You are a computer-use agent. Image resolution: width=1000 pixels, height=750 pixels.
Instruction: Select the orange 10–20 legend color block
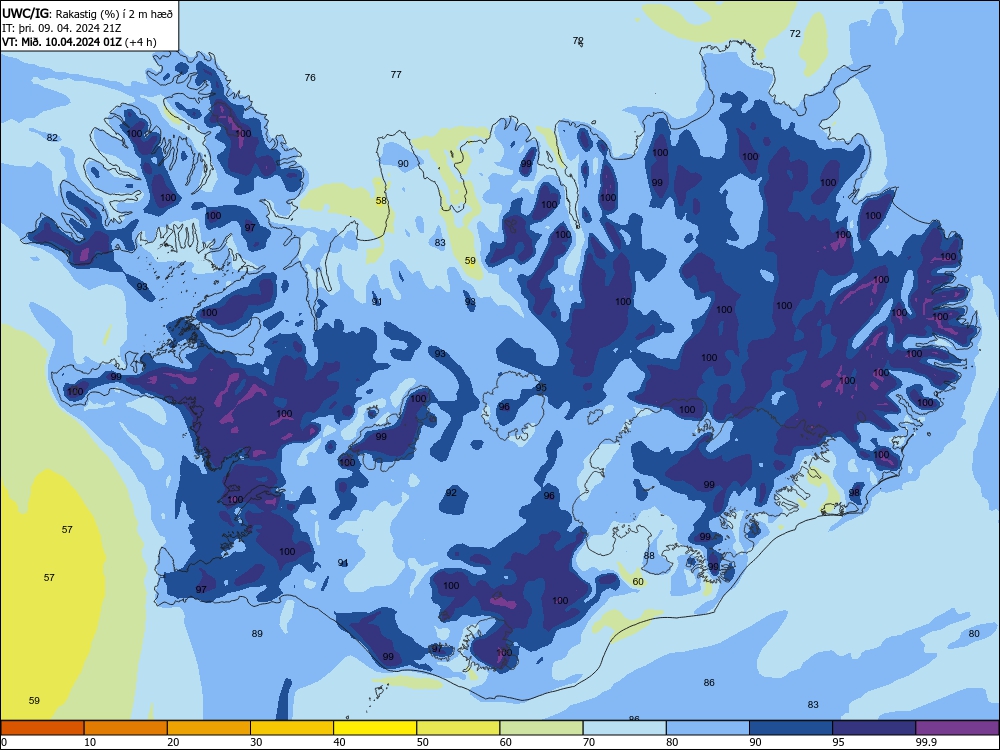coord(126,728)
